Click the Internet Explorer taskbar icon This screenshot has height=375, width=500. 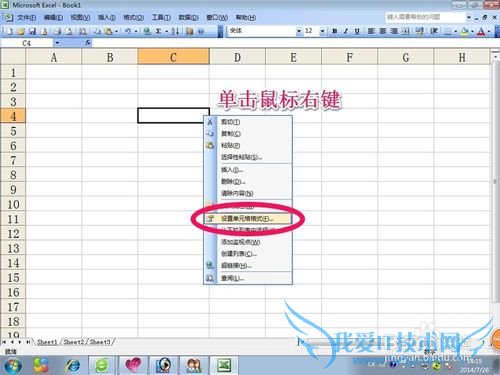pos(72,365)
